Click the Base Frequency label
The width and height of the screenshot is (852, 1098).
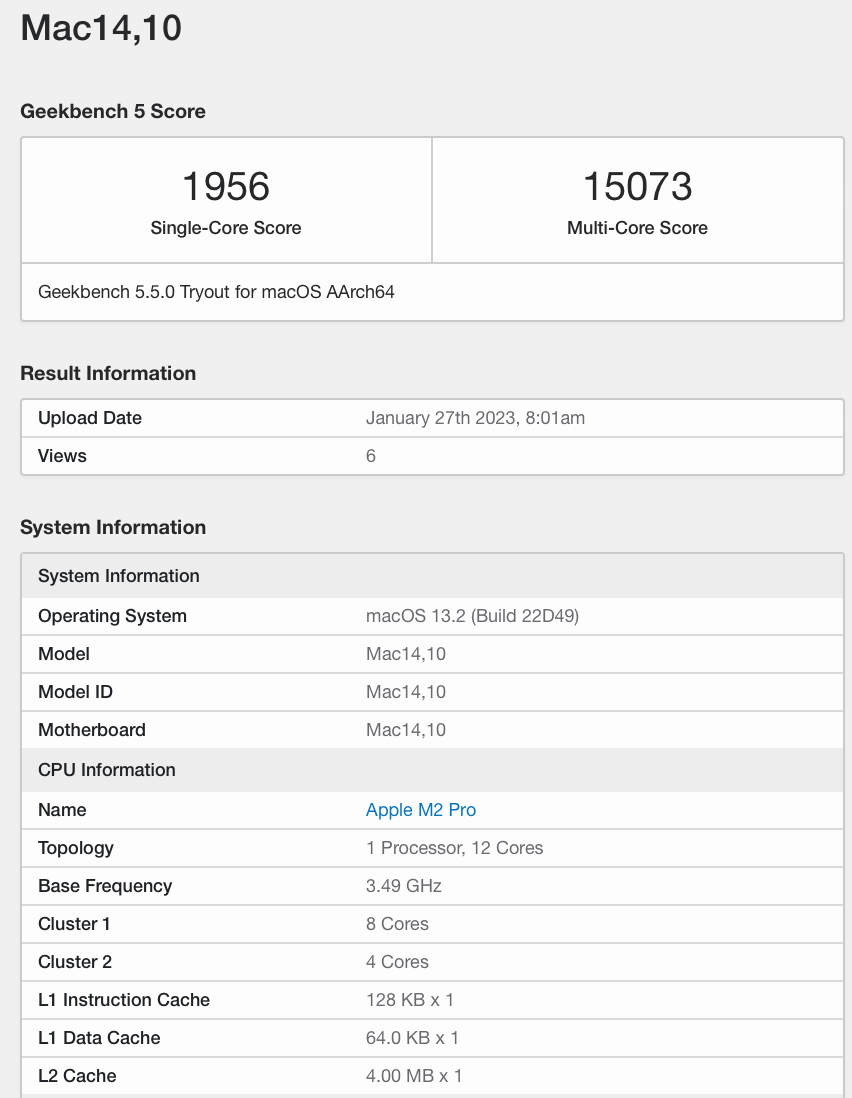pos(105,886)
